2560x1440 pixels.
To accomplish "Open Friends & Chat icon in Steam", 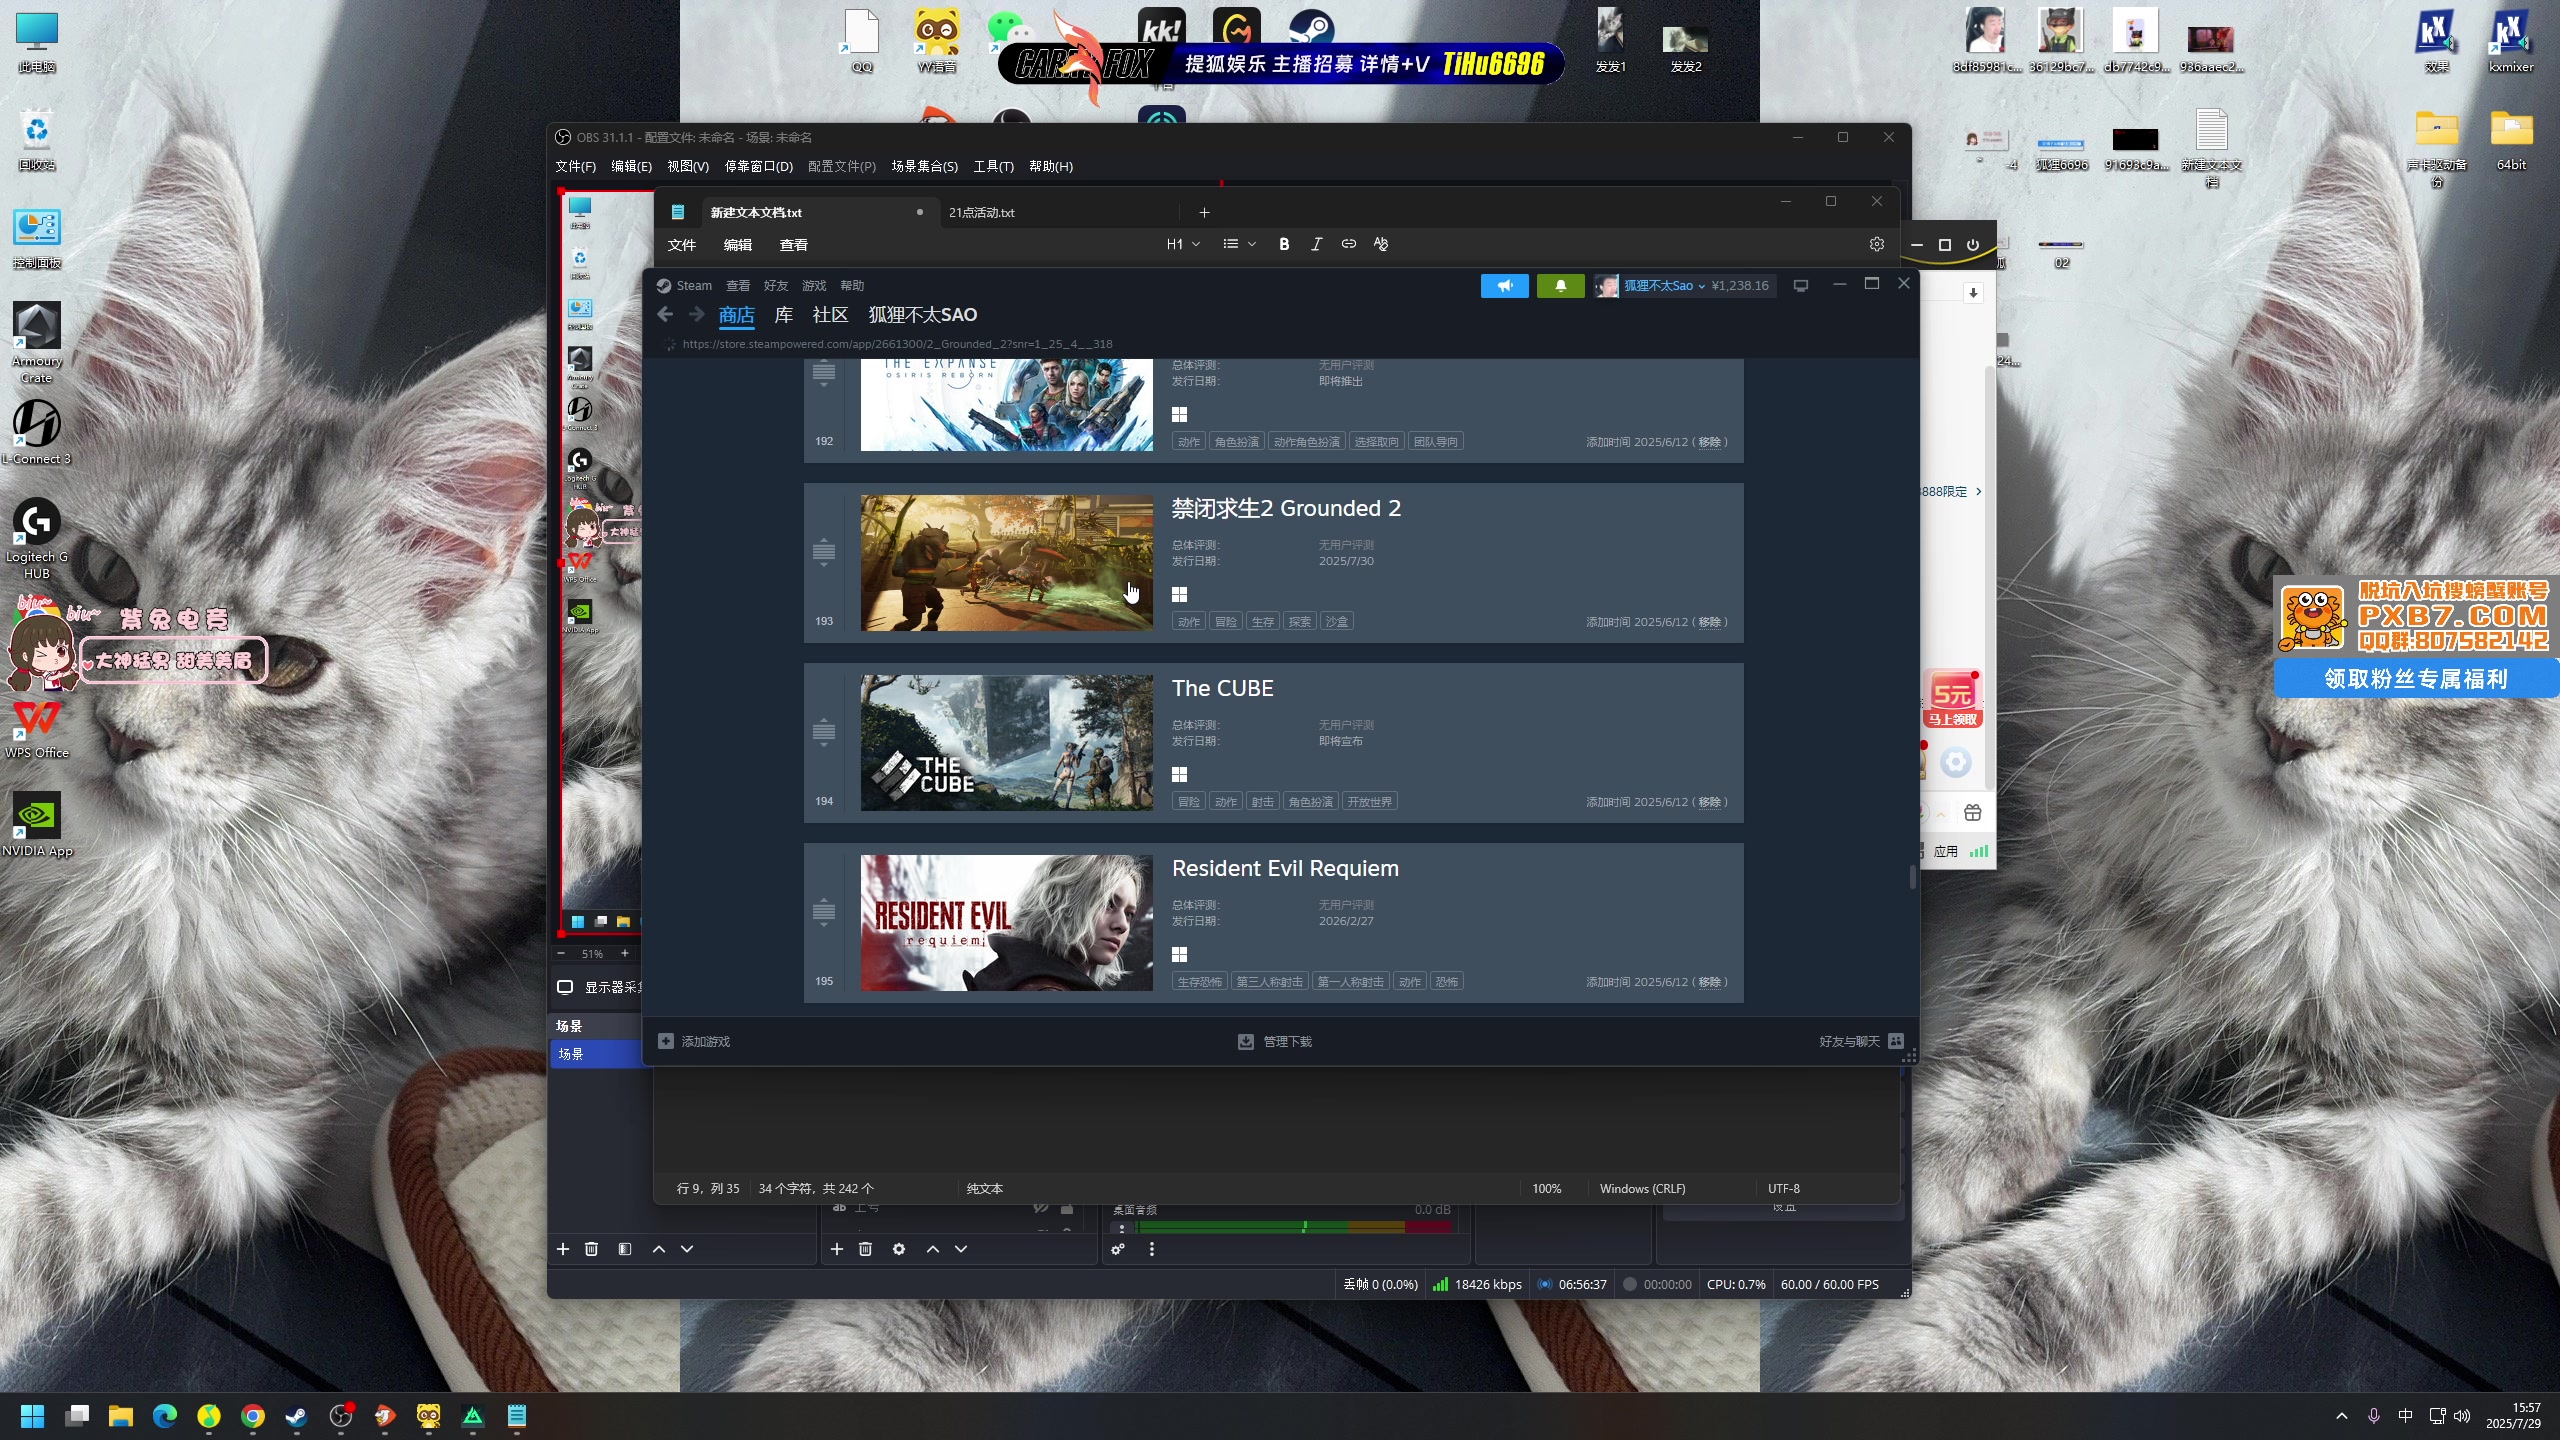I will point(1896,1041).
